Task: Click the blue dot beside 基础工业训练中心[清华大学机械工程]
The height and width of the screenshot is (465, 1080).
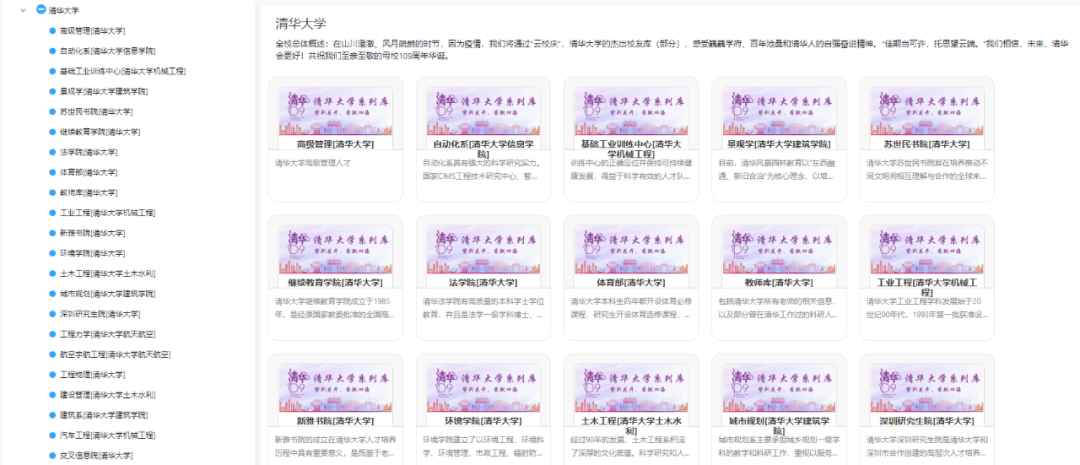Action: (x=52, y=71)
